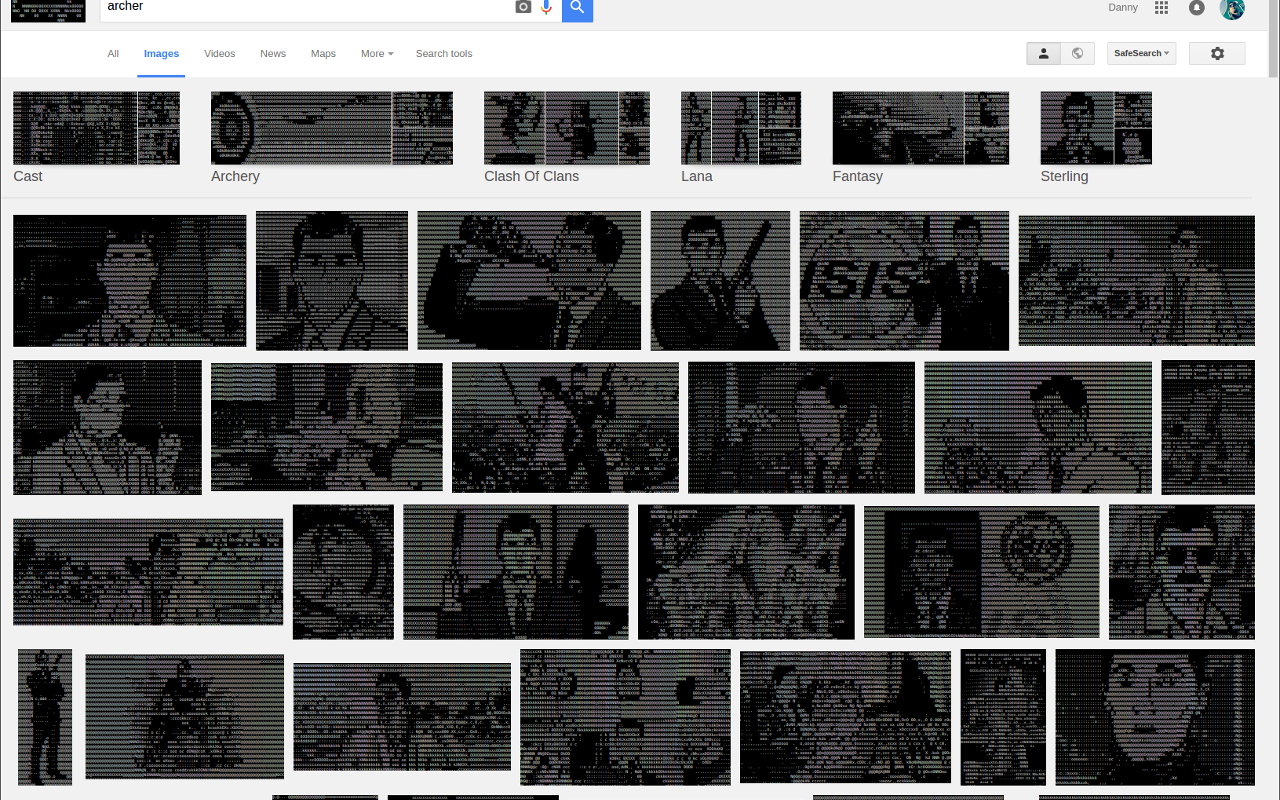Filter results by the Cast category
The width and height of the screenshot is (1280, 800).
[x=96, y=138]
